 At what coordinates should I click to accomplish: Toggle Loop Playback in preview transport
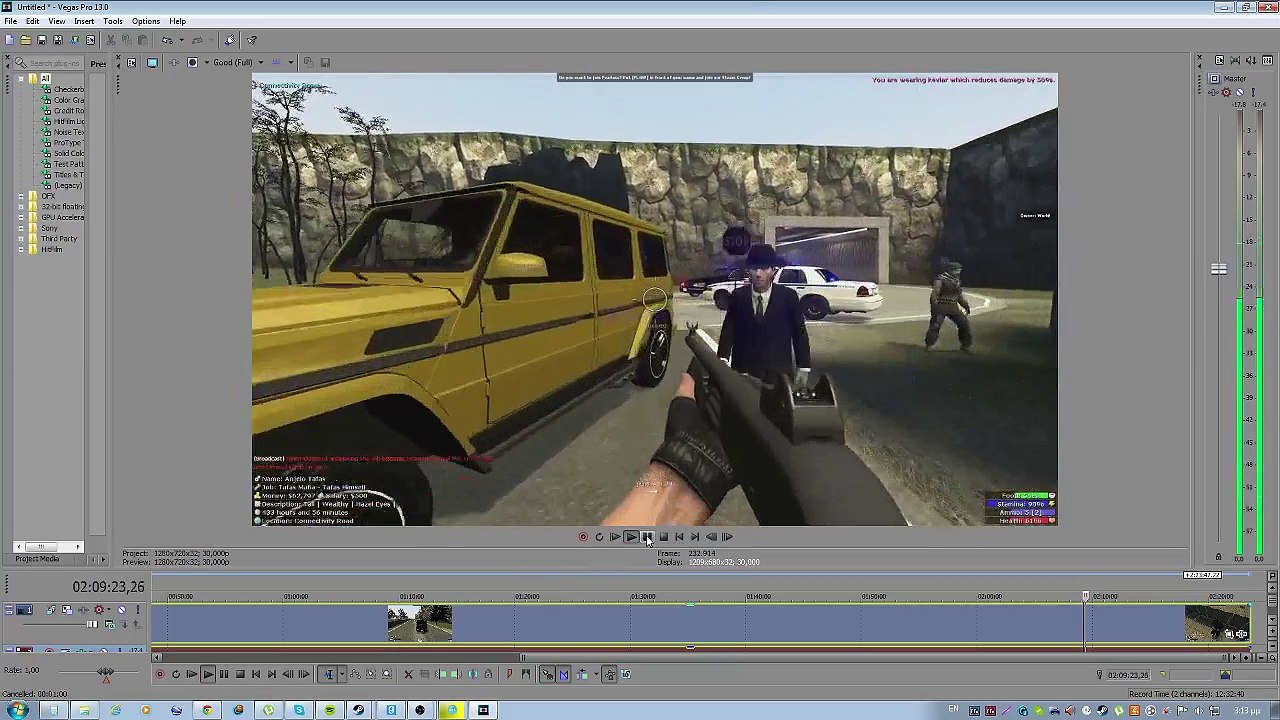599,537
